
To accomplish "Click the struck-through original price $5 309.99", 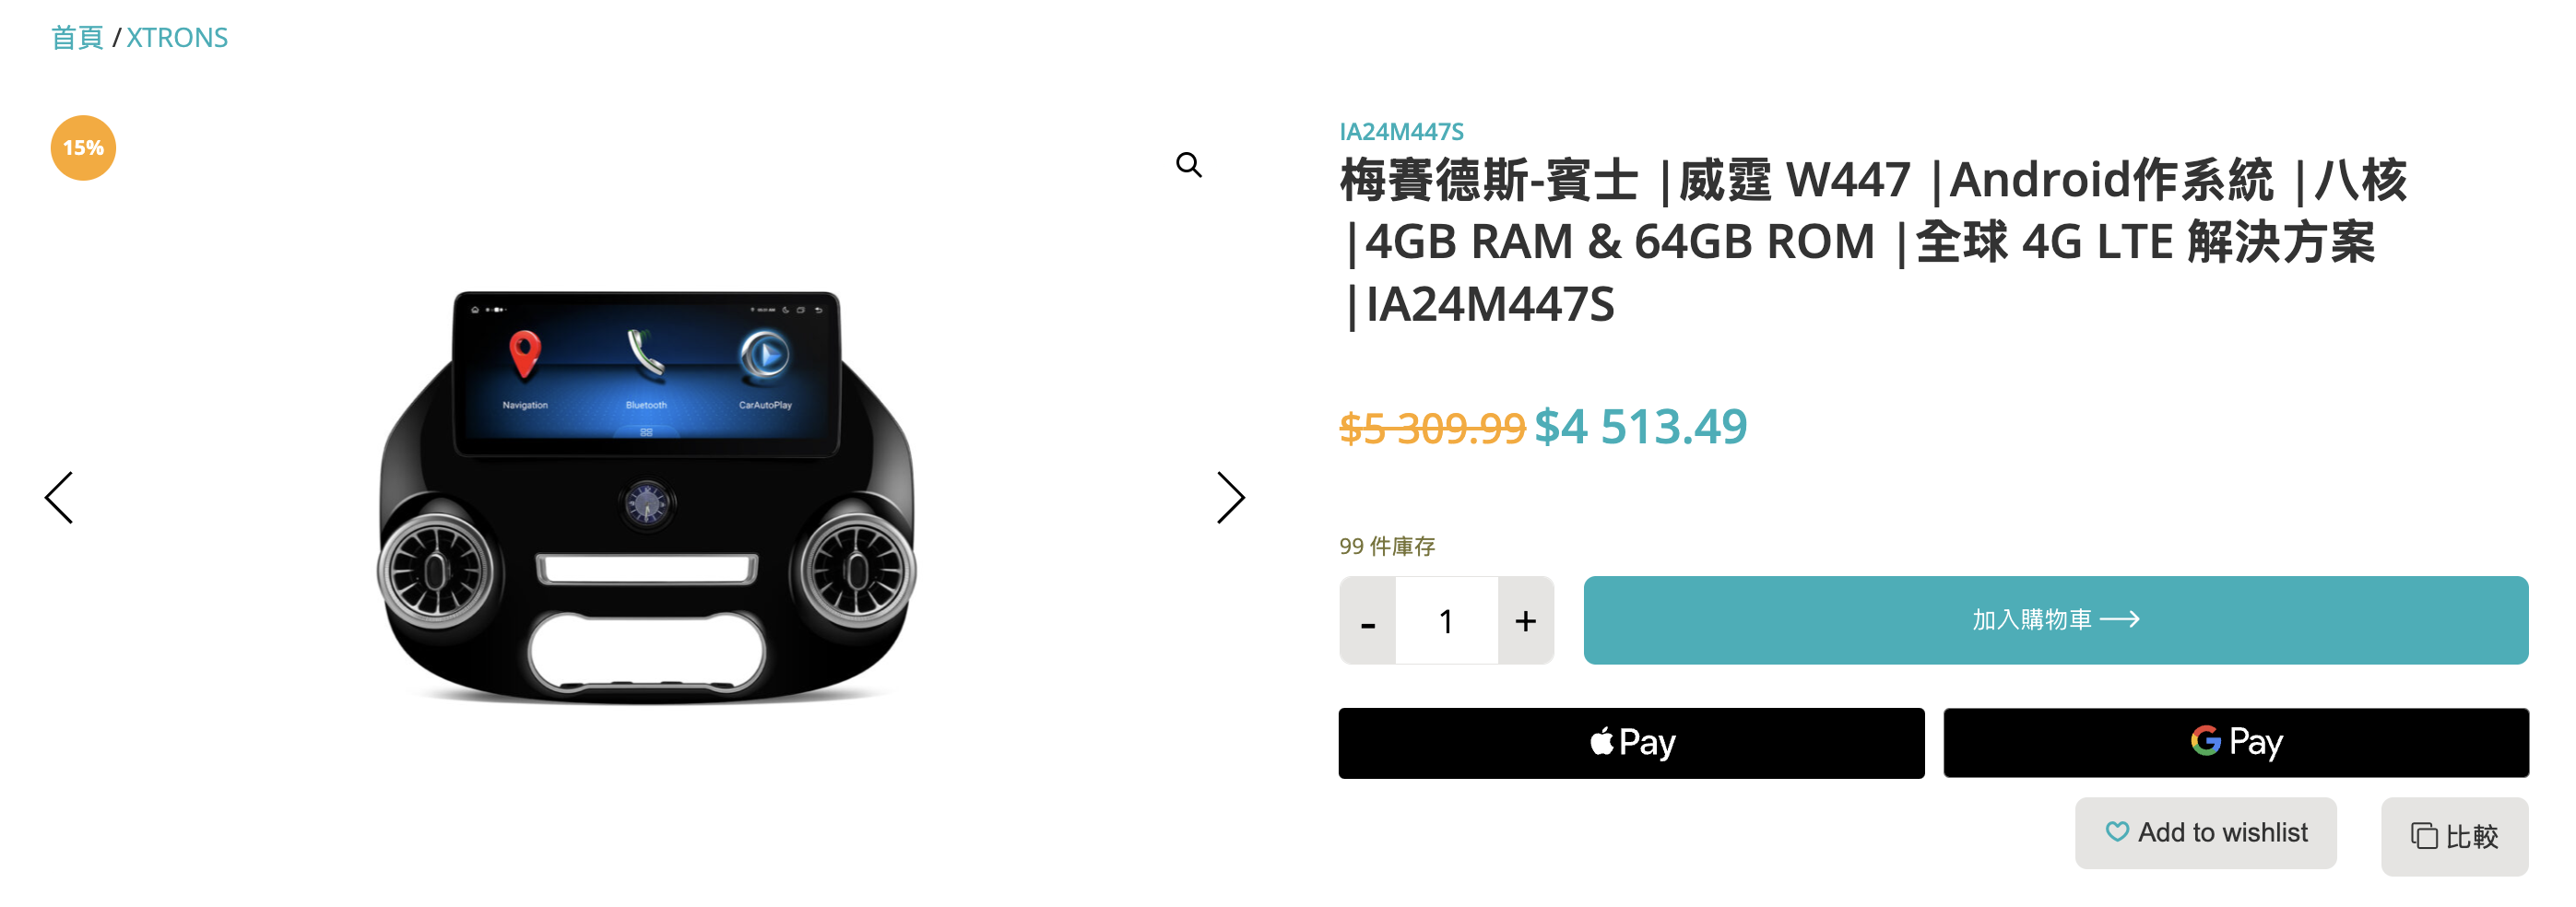I will pyautogui.click(x=1432, y=429).
